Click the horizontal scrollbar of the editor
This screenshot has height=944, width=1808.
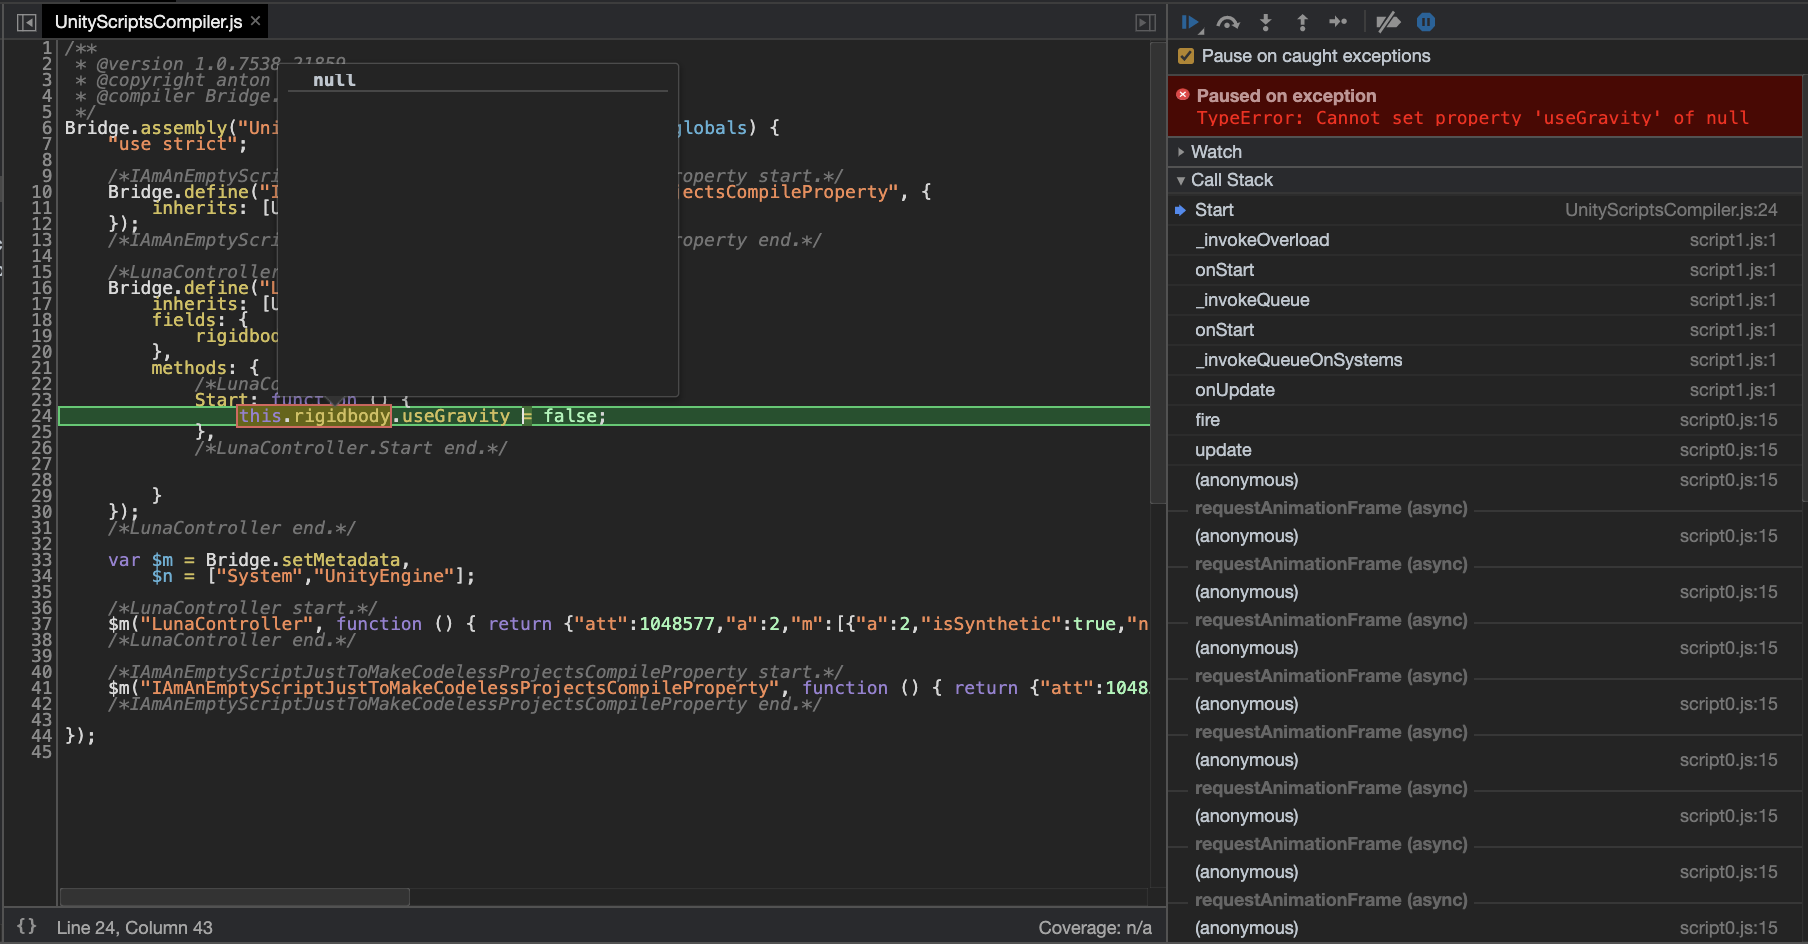[234, 896]
